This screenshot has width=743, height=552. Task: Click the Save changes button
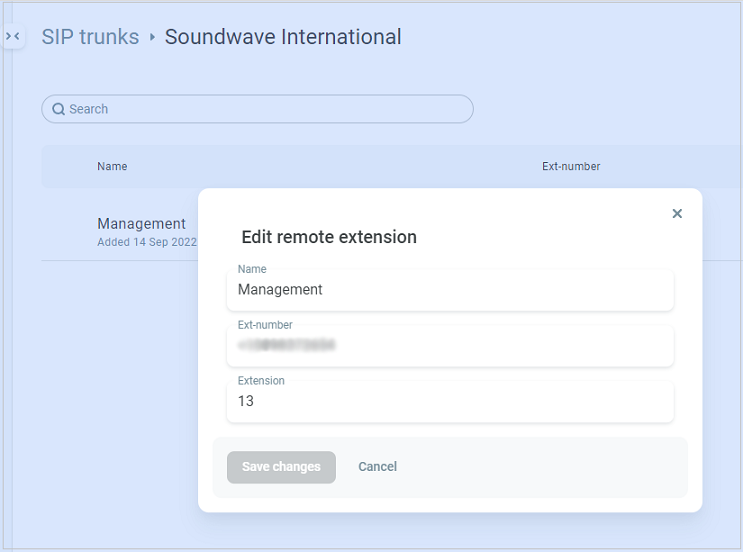tap(281, 467)
